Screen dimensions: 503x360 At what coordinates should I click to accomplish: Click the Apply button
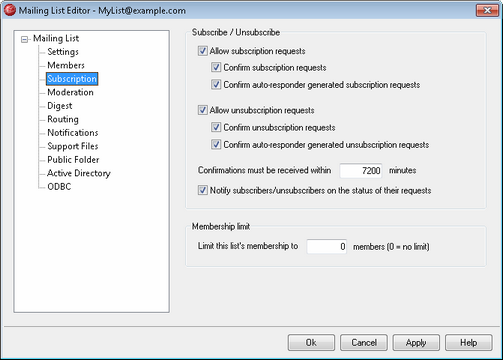(416, 343)
